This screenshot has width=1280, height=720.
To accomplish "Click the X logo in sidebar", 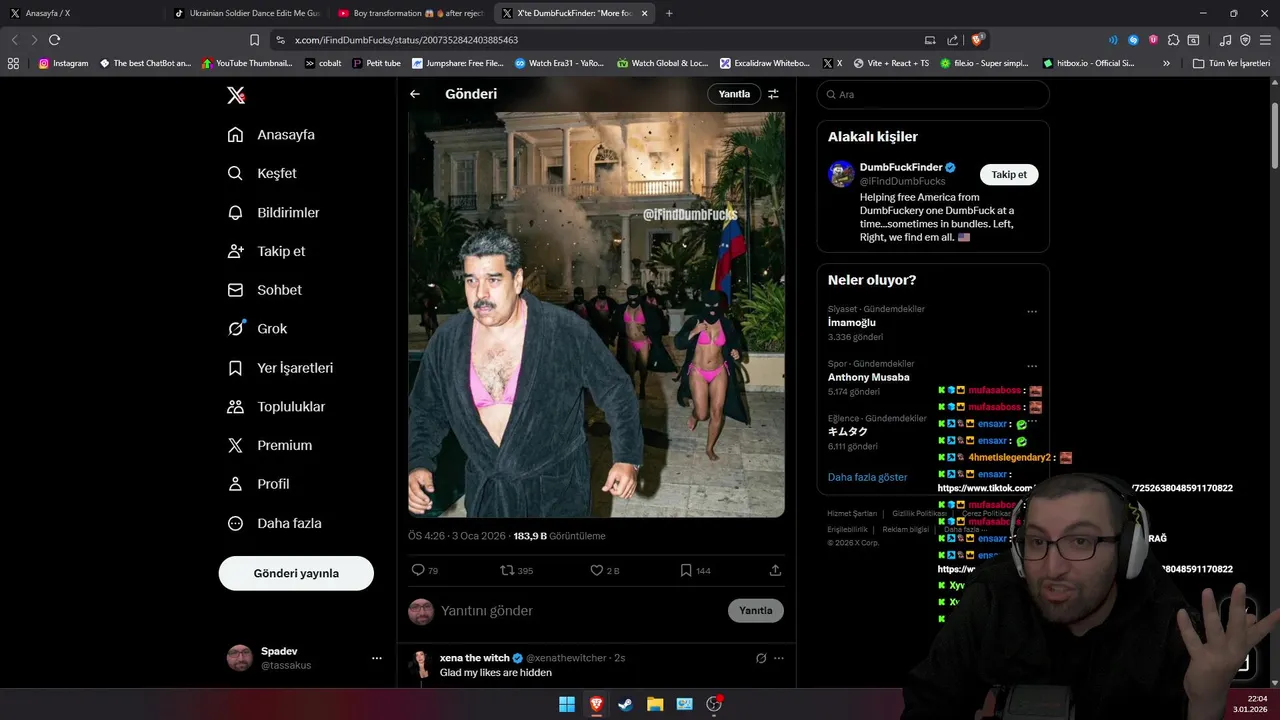I will [x=236, y=95].
